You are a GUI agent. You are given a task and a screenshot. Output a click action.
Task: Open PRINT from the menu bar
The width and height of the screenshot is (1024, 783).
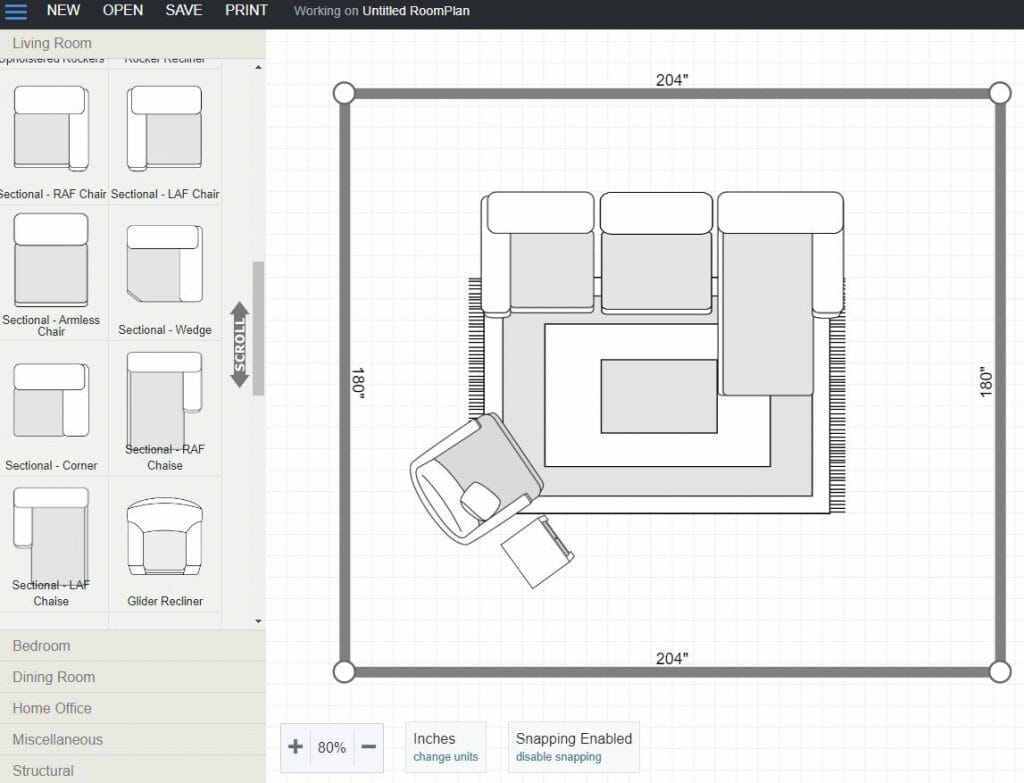(245, 10)
